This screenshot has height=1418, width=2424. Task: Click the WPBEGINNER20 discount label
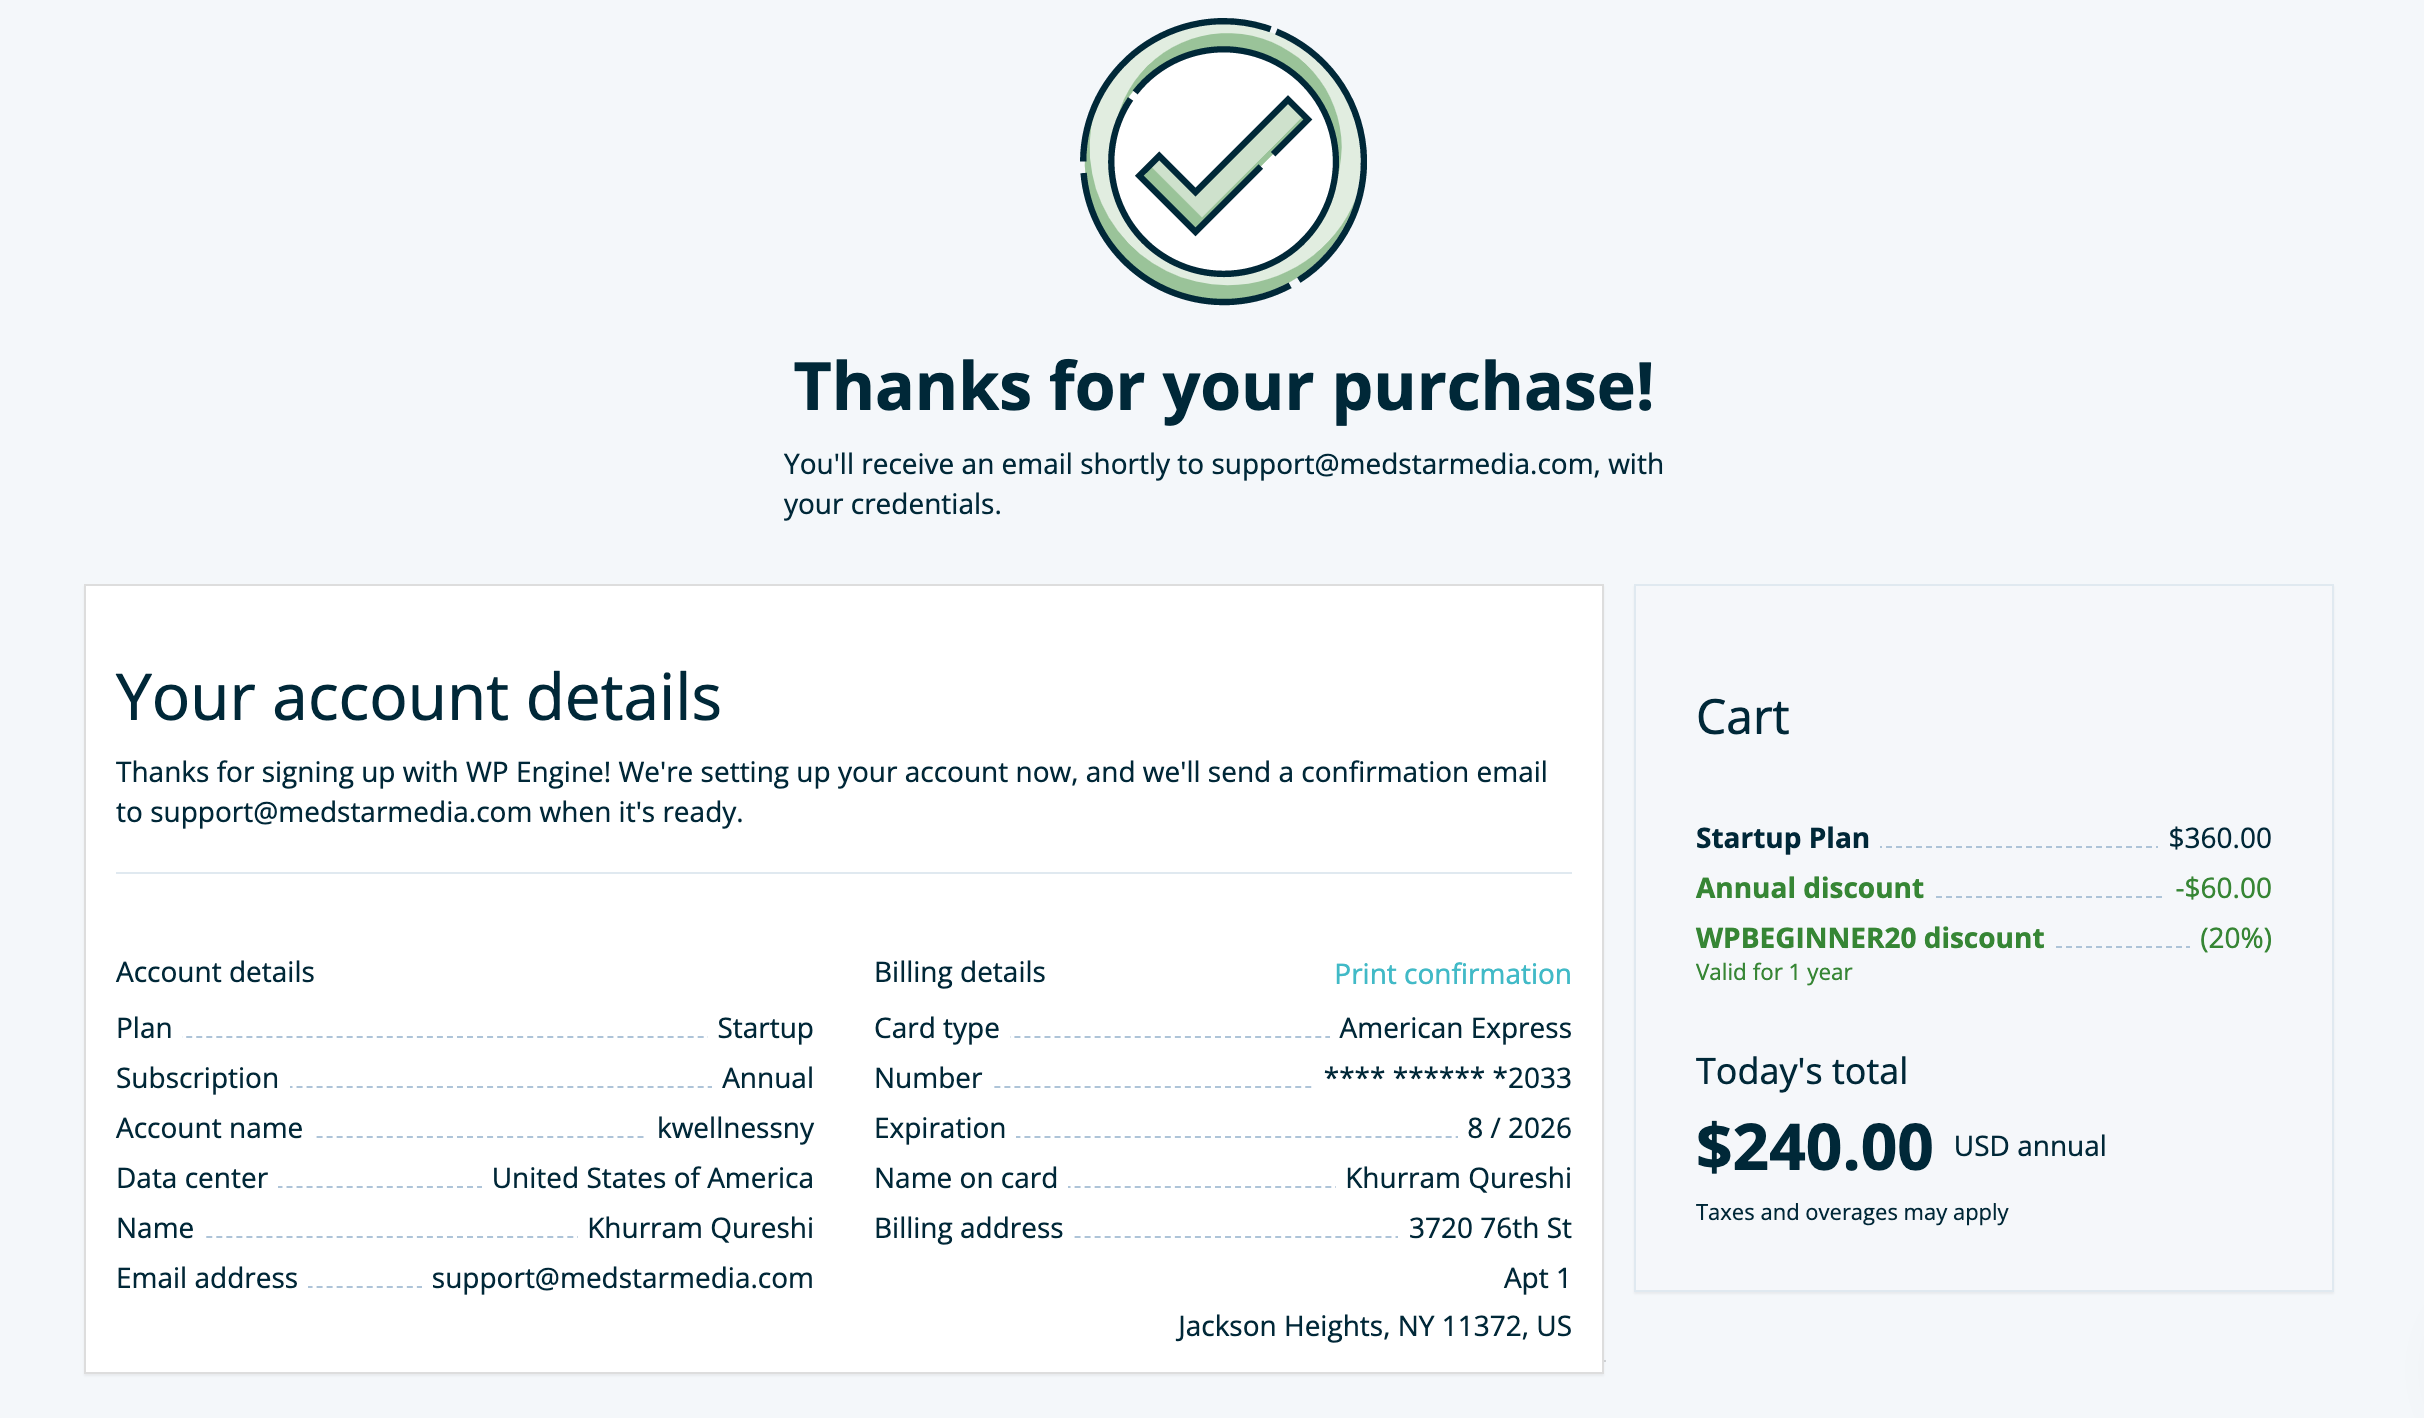(1869, 938)
